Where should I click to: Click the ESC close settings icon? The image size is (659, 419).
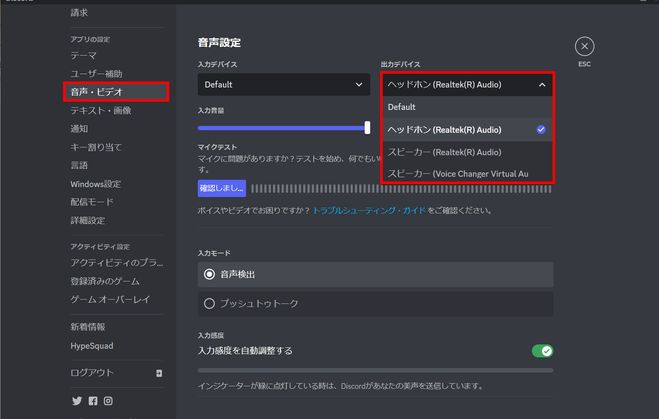pyautogui.click(x=585, y=46)
